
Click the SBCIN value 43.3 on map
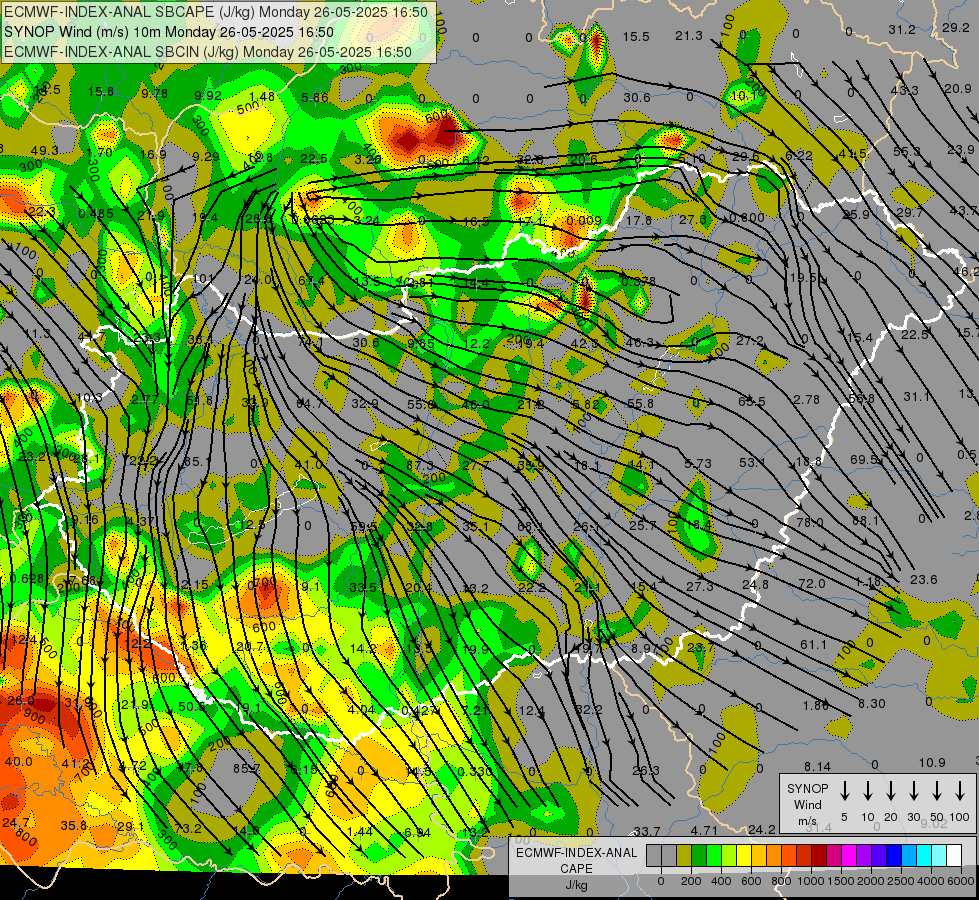pyautogui.click(x=904, y=91)
